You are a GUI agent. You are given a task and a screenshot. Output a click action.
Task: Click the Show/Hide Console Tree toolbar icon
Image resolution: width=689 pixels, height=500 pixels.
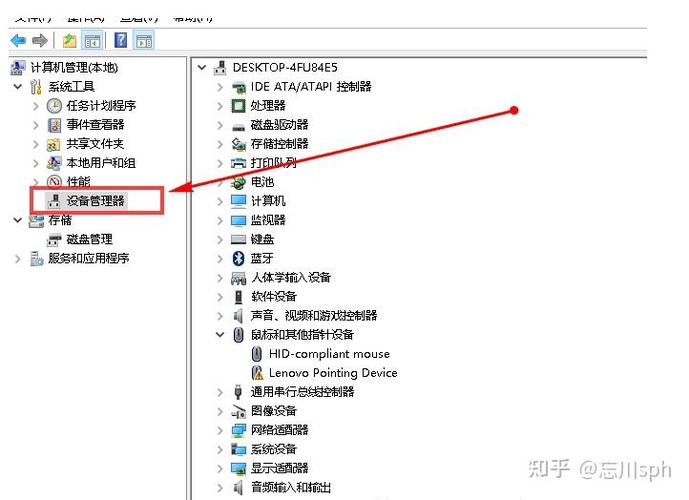(x=93, y=41)
